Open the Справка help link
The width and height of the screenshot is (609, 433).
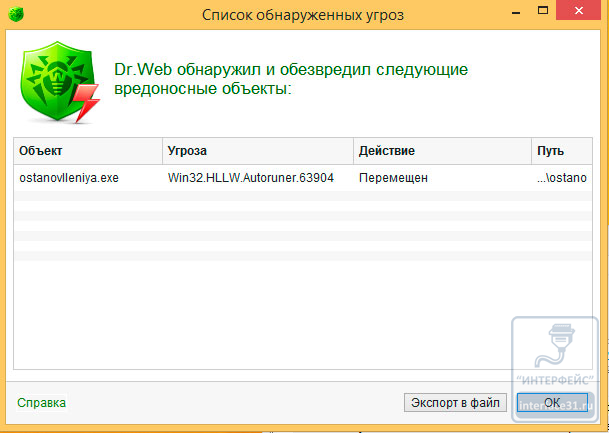(x=42, y=403)
